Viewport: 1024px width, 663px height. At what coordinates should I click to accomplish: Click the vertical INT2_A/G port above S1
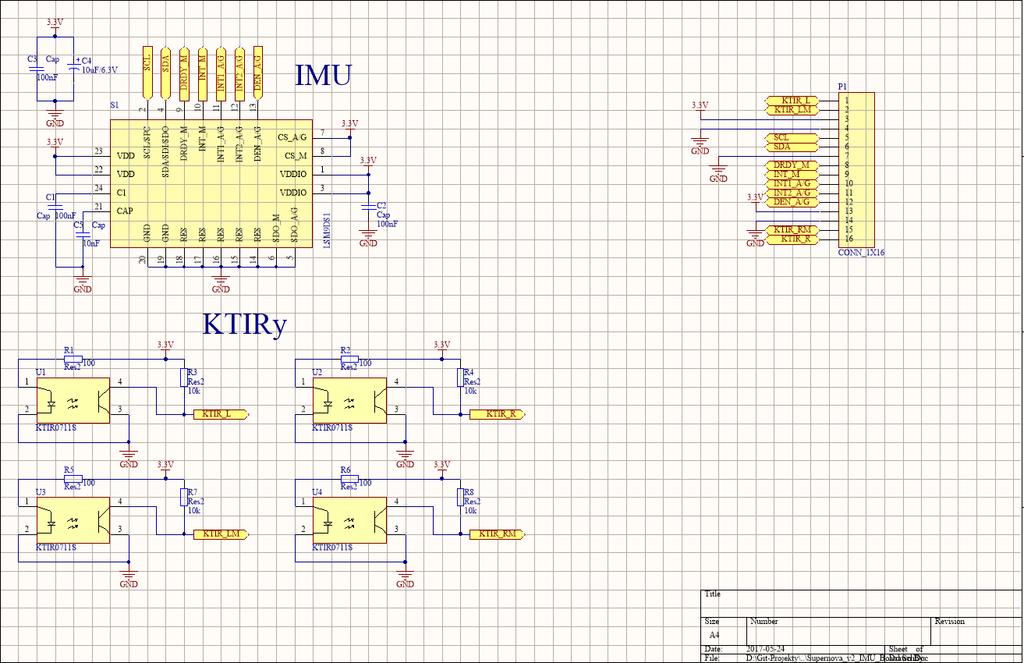(239, 71)
